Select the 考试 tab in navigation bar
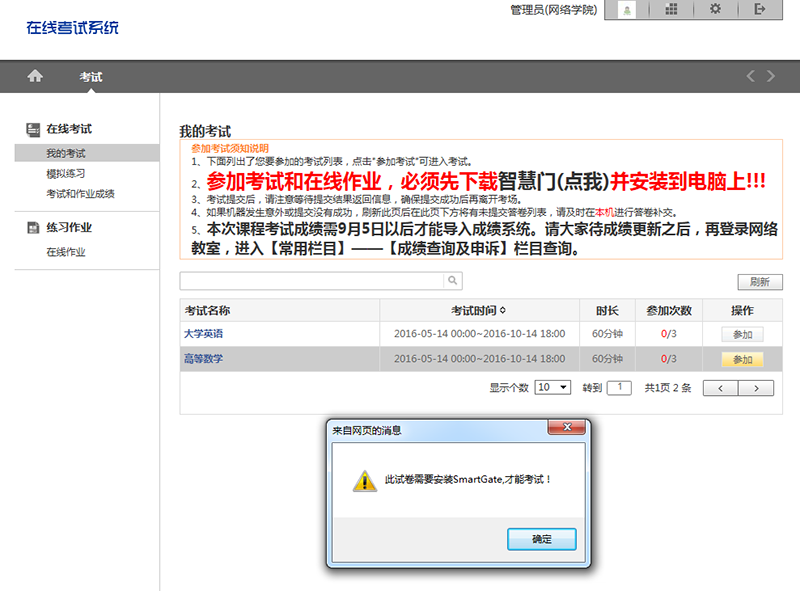 click(x=91, y=77)
